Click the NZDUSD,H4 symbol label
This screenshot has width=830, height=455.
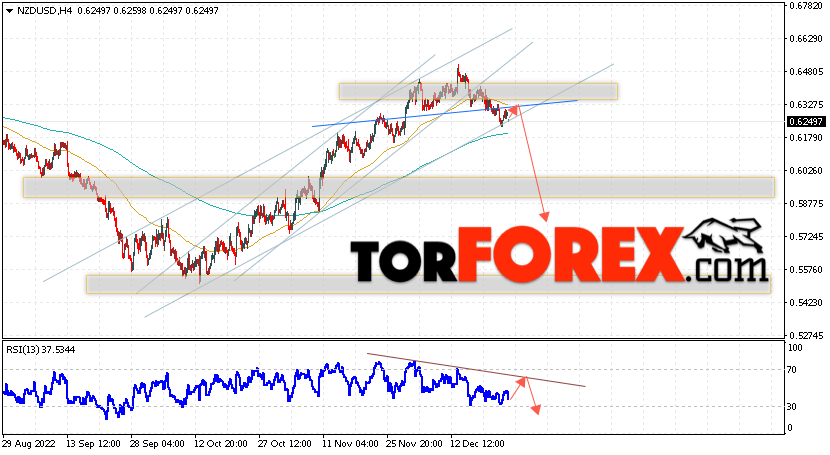click(44, 11)
